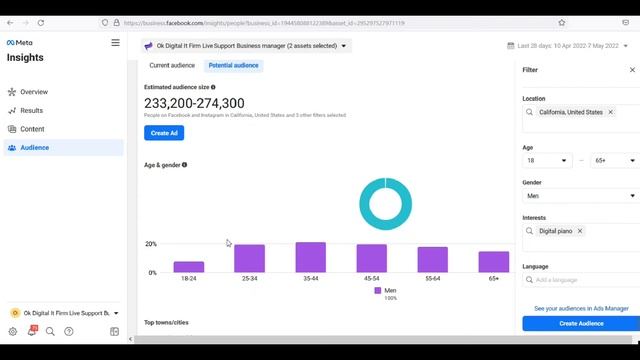Image resolution: width=640 pixels, height=360 pixels.
Task: Click the Add a language field
Action: point(581,280)
